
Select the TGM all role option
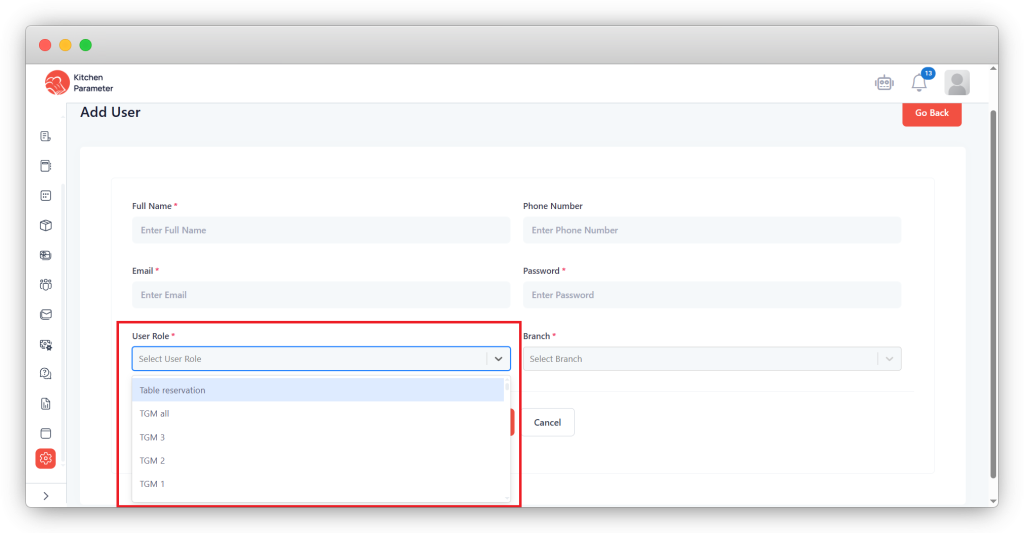pyautogui.click(x=317, y=413)
